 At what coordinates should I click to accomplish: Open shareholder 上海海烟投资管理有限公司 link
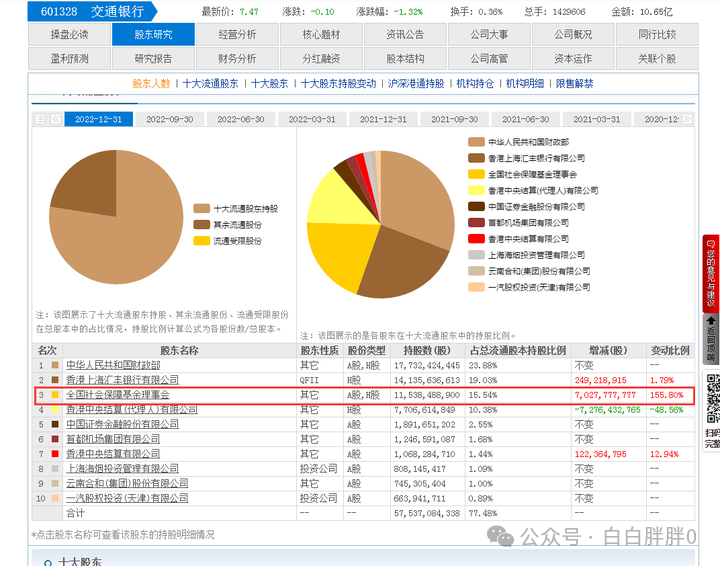pyautogui.click(x=123, y=469)
